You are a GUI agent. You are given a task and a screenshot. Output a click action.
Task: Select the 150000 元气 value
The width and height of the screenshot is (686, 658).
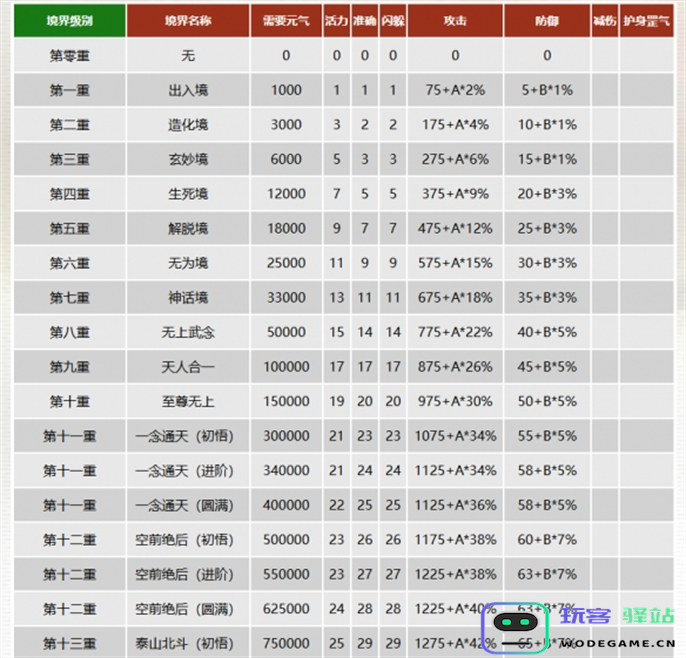pyautogui.click(x=286, y=401)
